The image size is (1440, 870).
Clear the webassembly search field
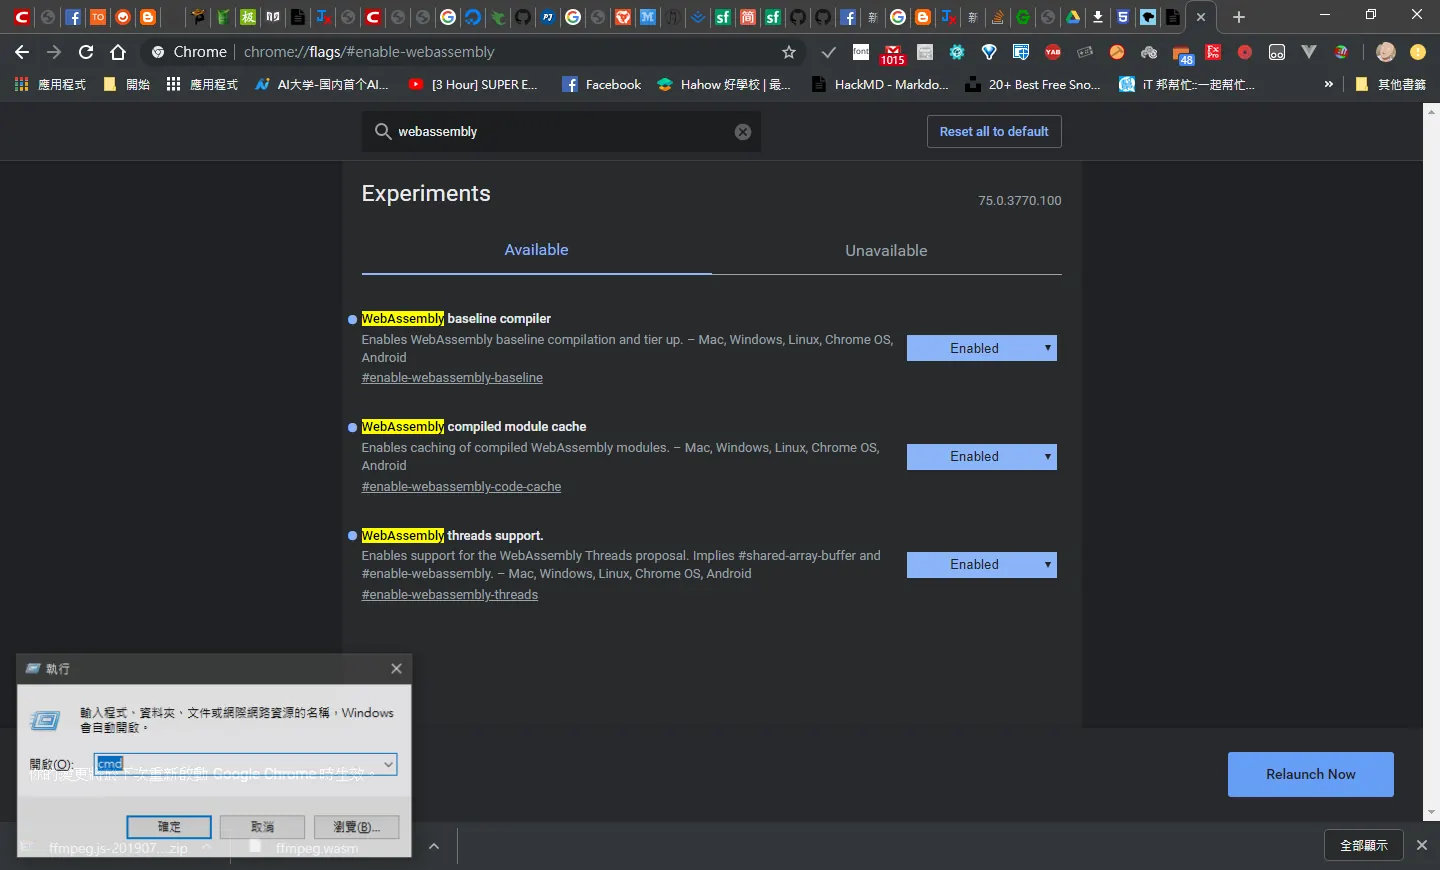tap(743, 132)
